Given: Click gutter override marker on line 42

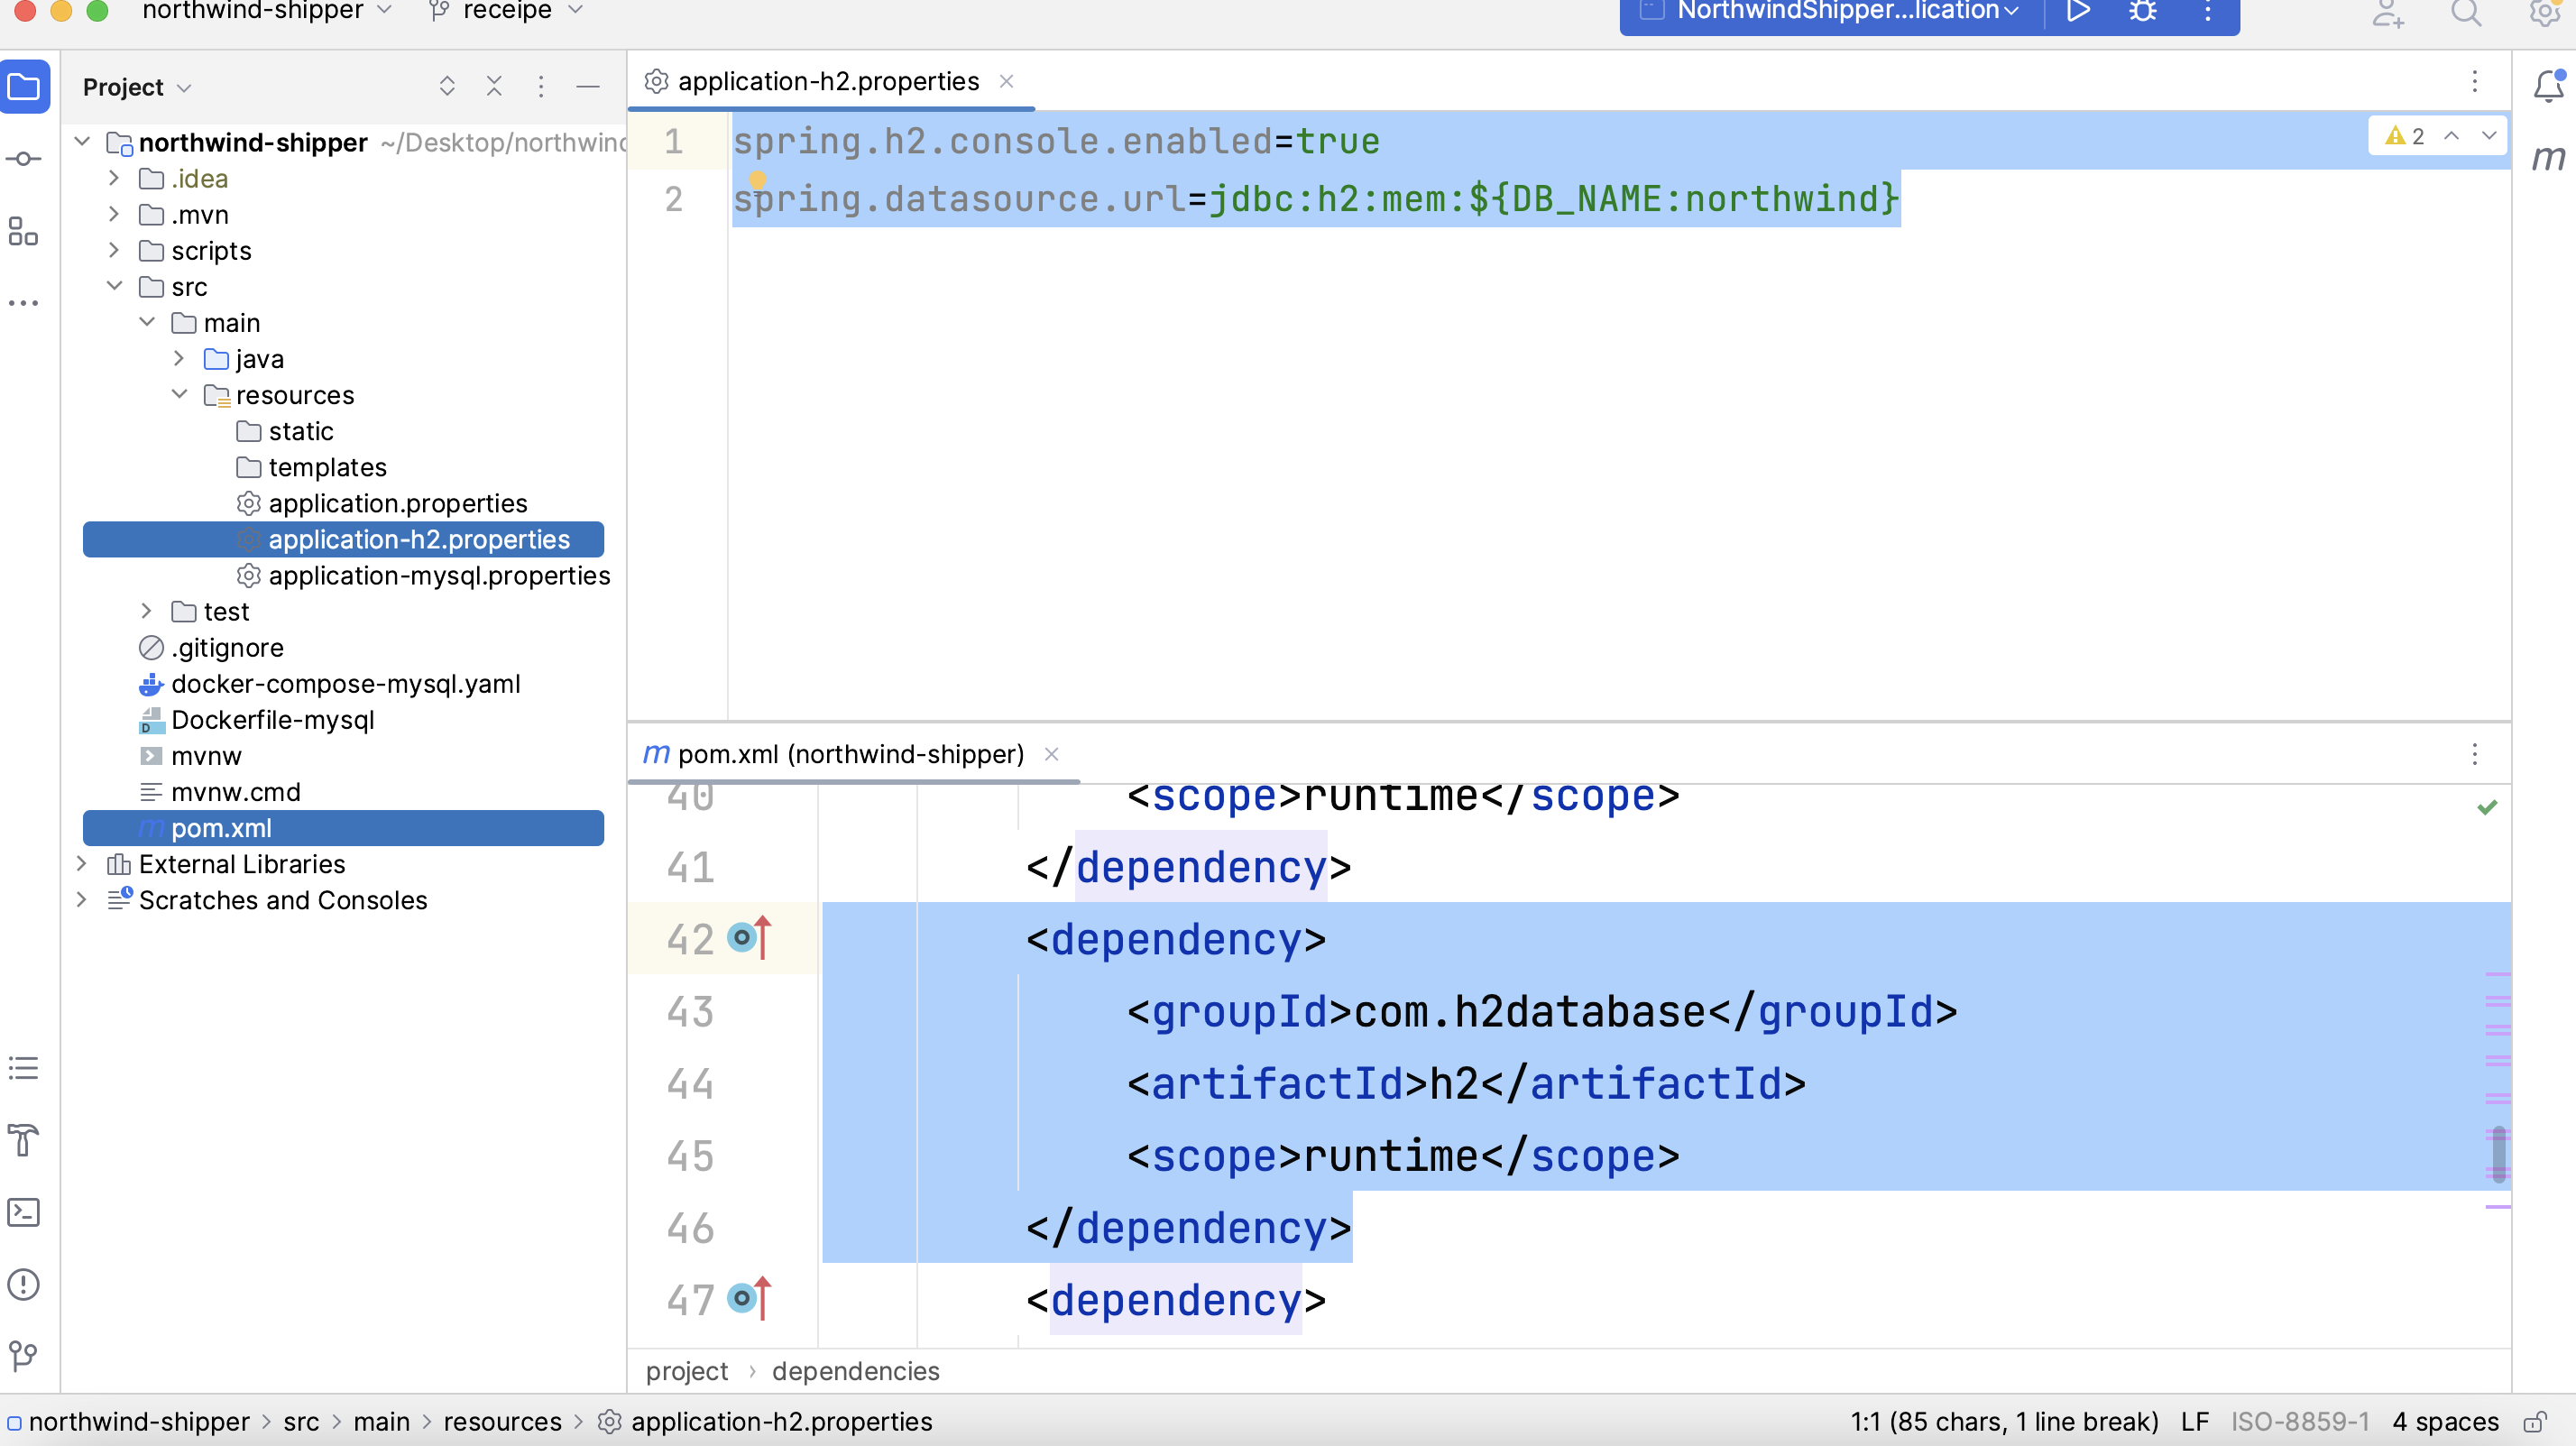Looking at the screenshot, I should (750, 938).
